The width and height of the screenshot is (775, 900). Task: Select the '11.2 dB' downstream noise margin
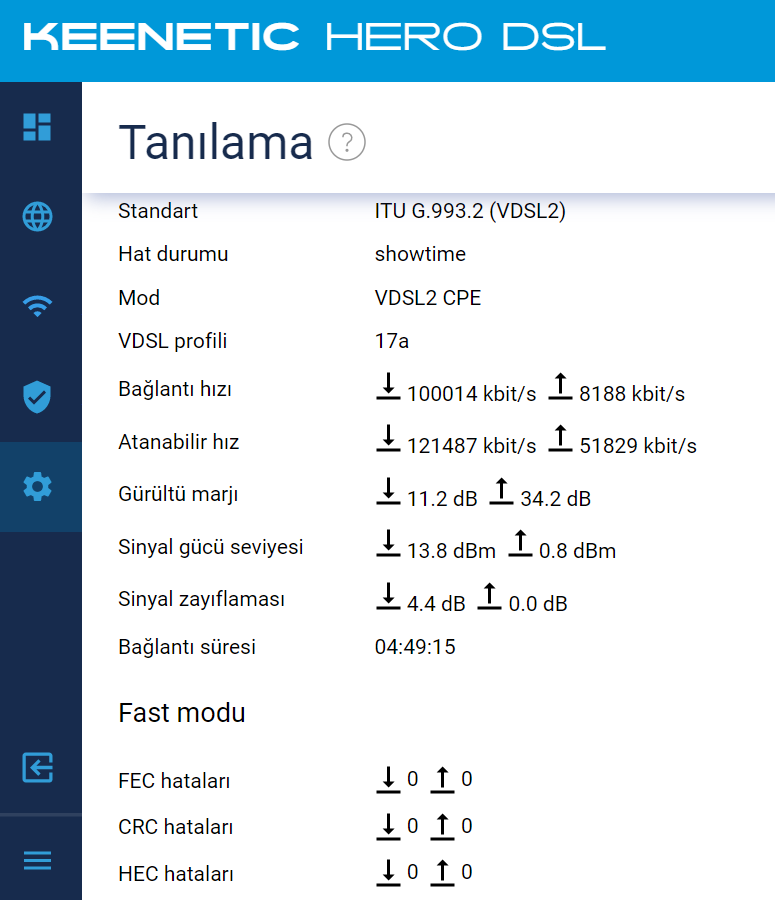[442, 498]
